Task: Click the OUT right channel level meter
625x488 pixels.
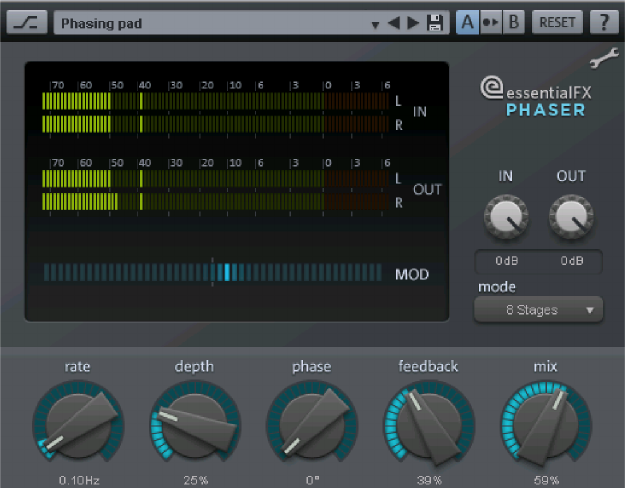Action: pyautogui.click(x=215, y=202)
